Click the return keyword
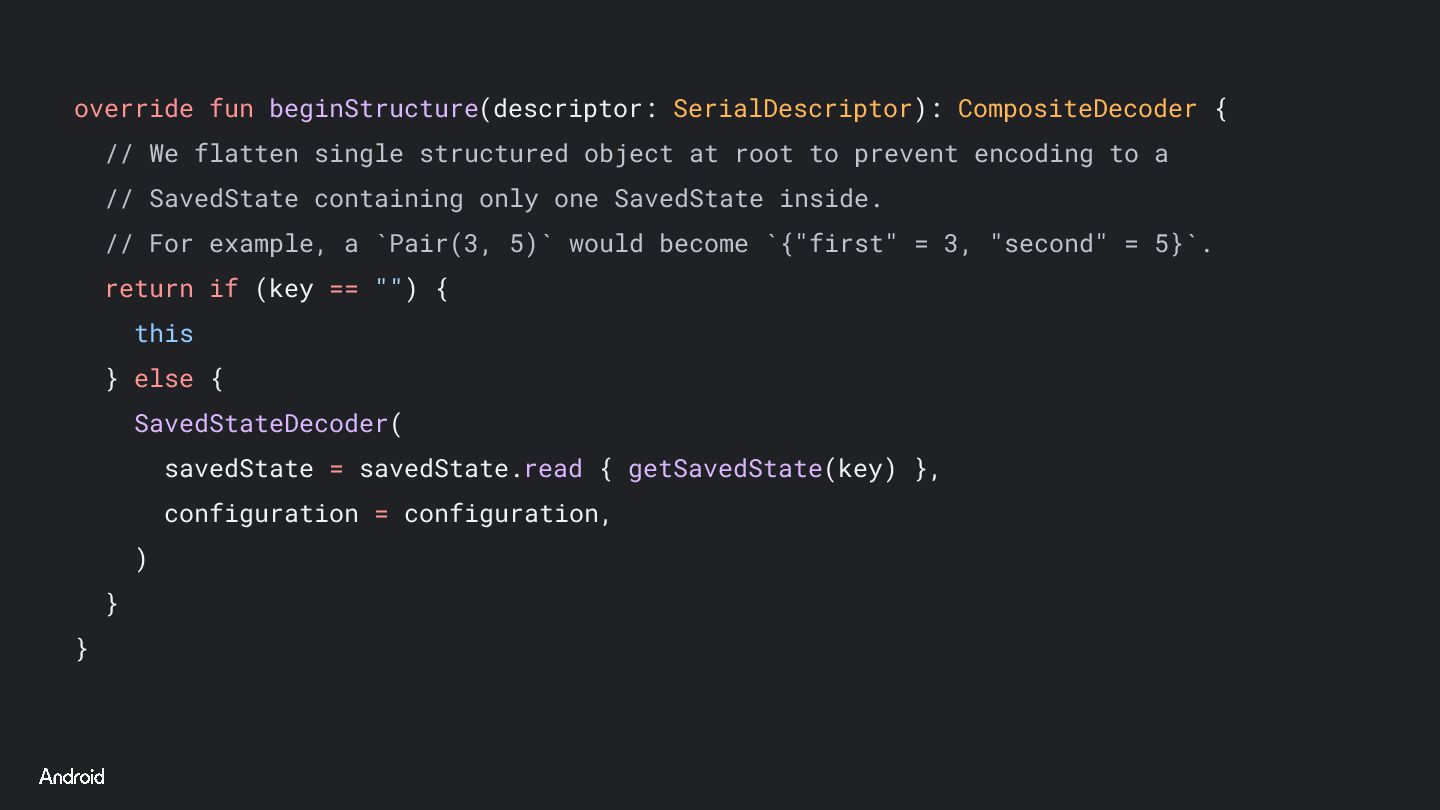 point(149,288)
